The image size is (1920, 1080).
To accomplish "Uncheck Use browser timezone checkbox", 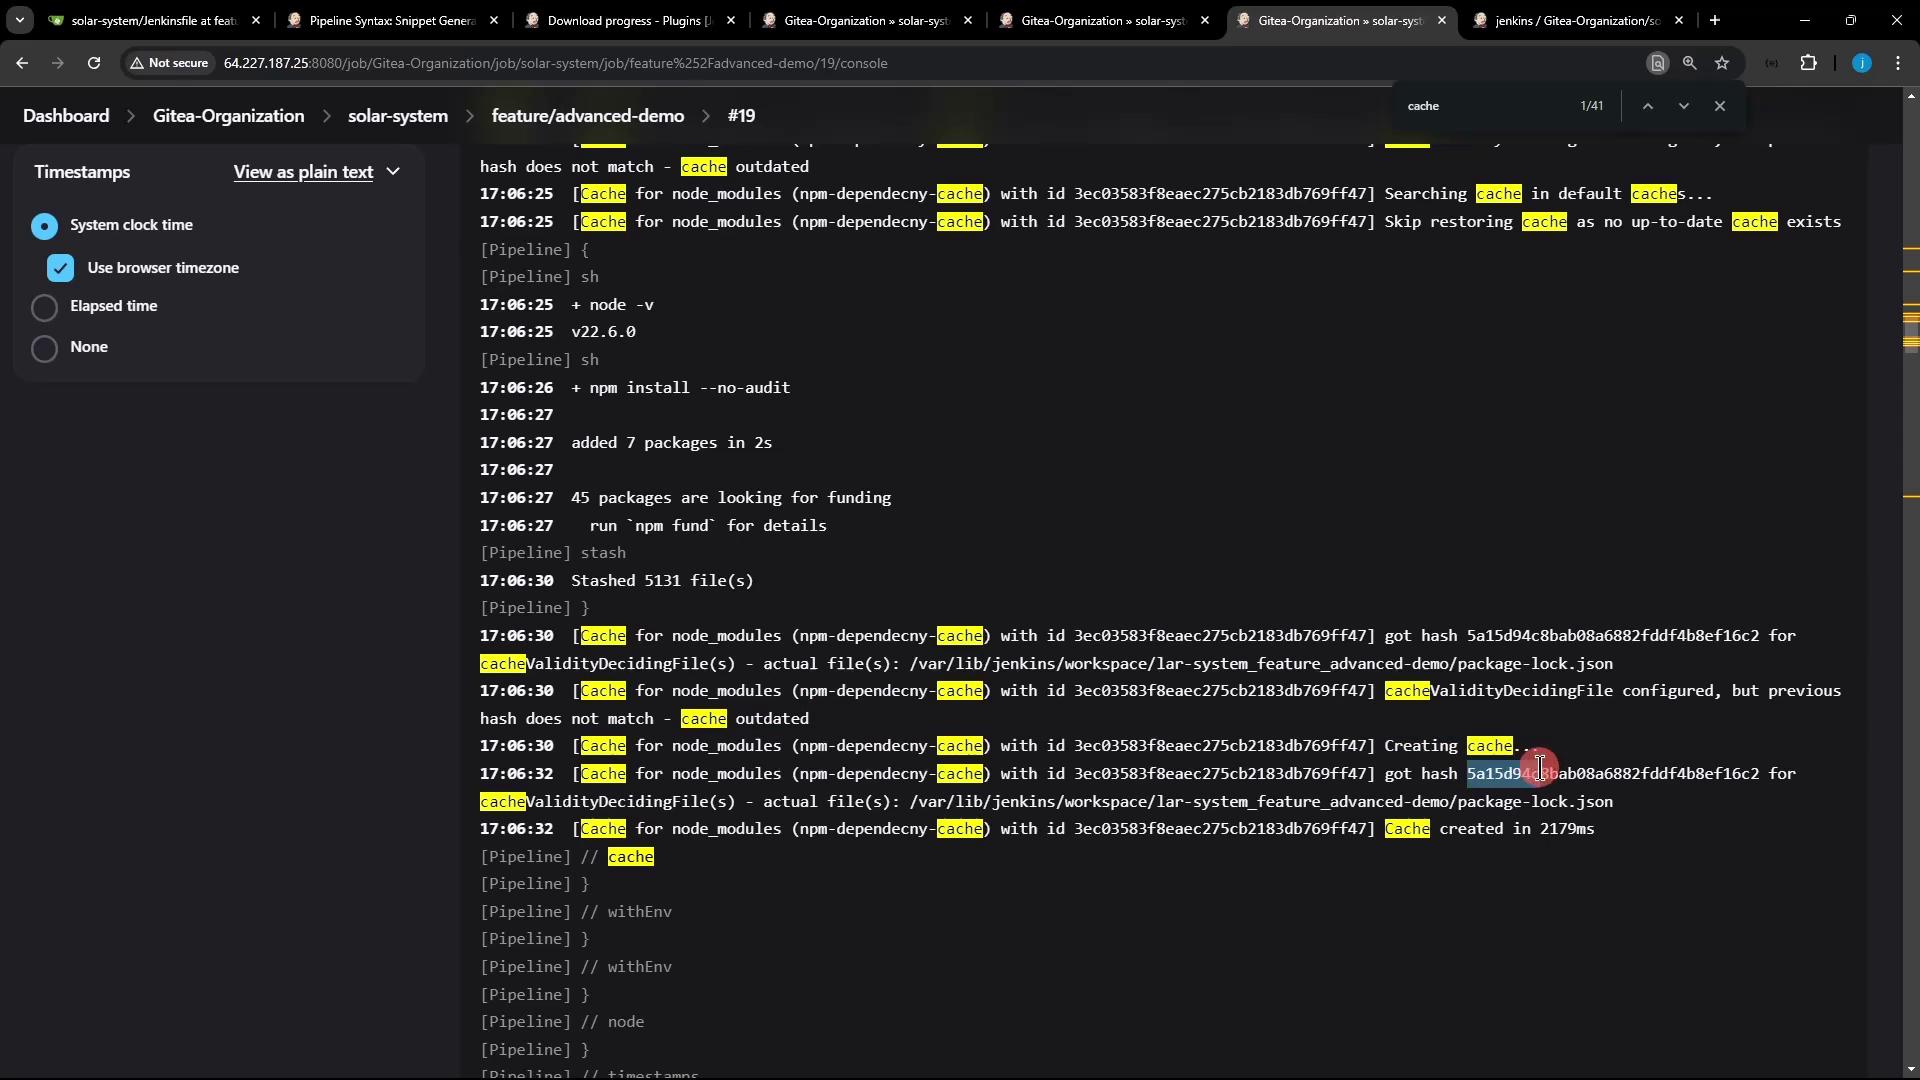I will 60,268.
